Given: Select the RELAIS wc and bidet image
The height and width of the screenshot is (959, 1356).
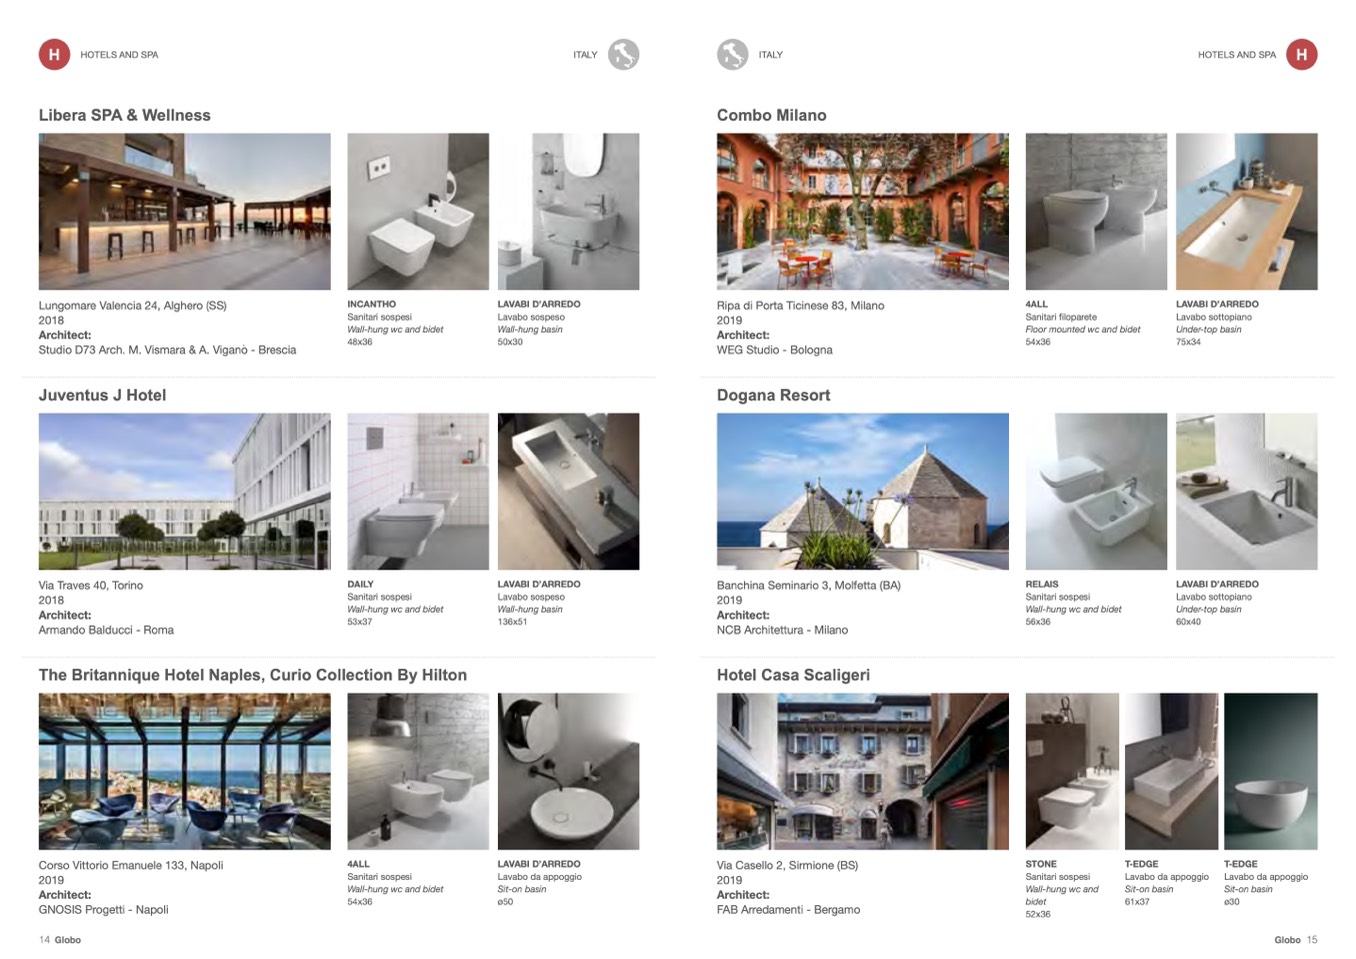Looking at the screenshot, I should 1096,491.
